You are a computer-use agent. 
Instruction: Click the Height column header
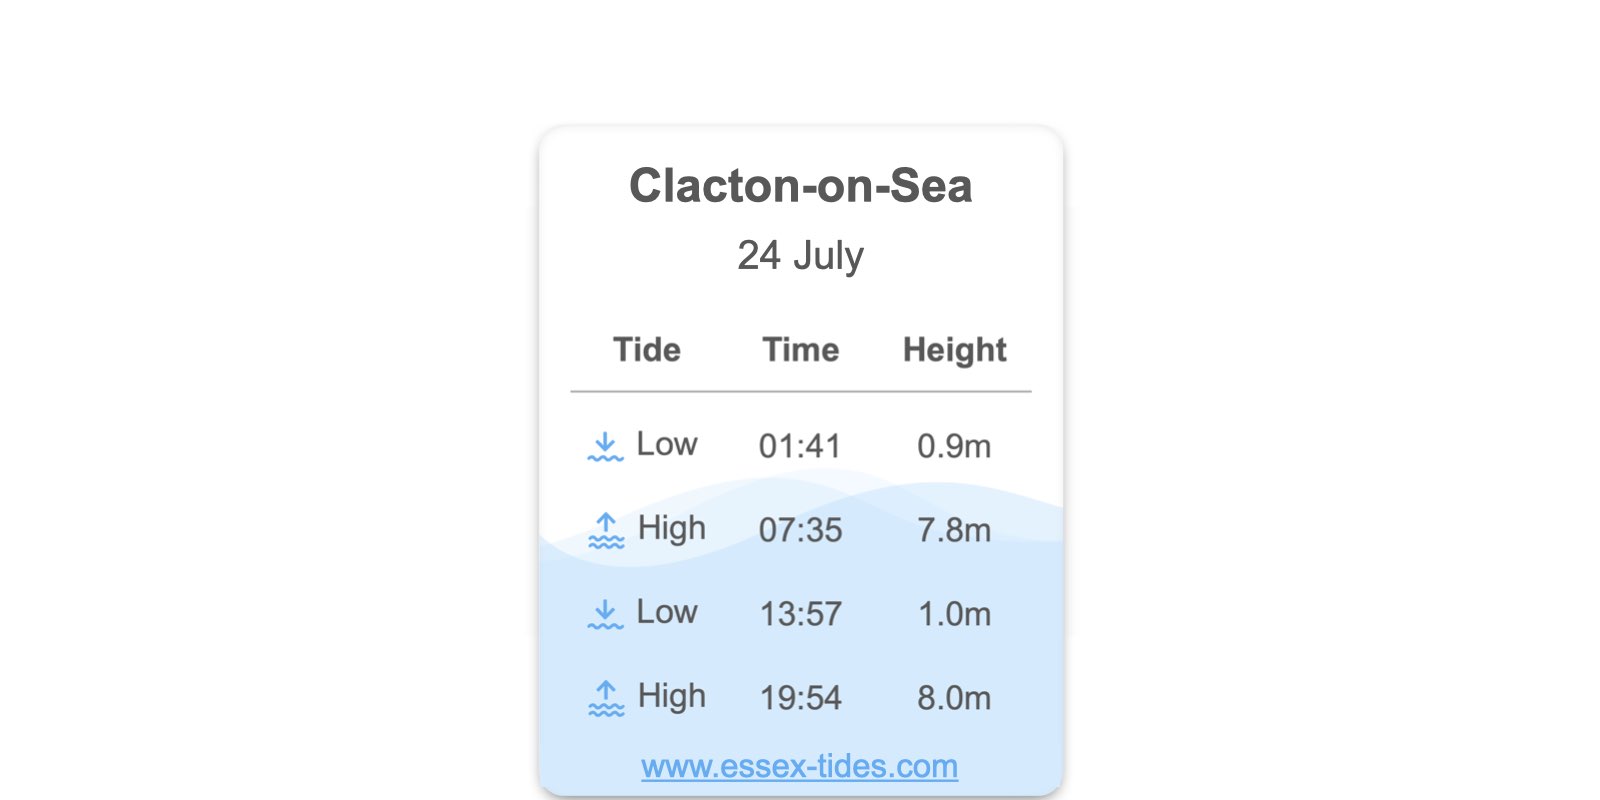click(955, 351)
